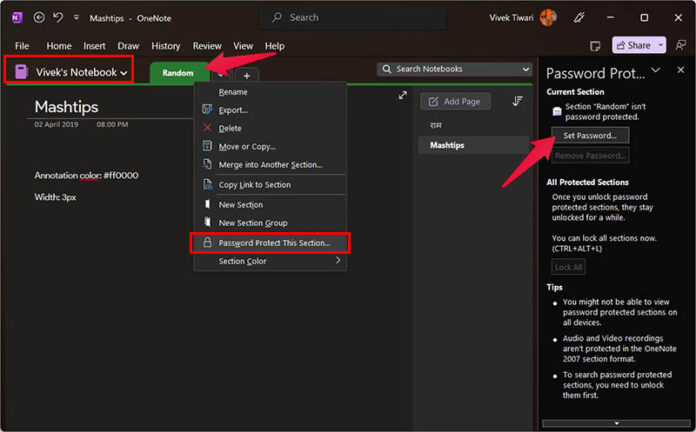Click the Add Page button
696x432 pixels.
coord(455,101)
